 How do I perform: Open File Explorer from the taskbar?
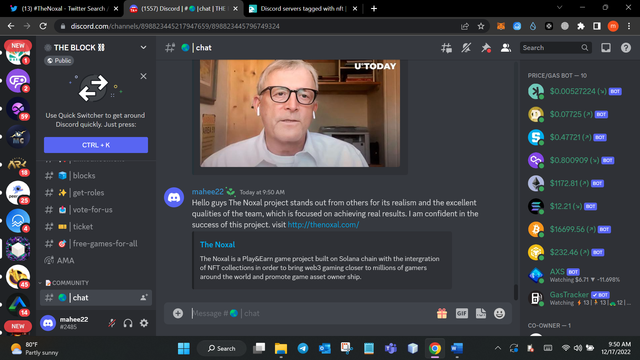coord(281,348)
